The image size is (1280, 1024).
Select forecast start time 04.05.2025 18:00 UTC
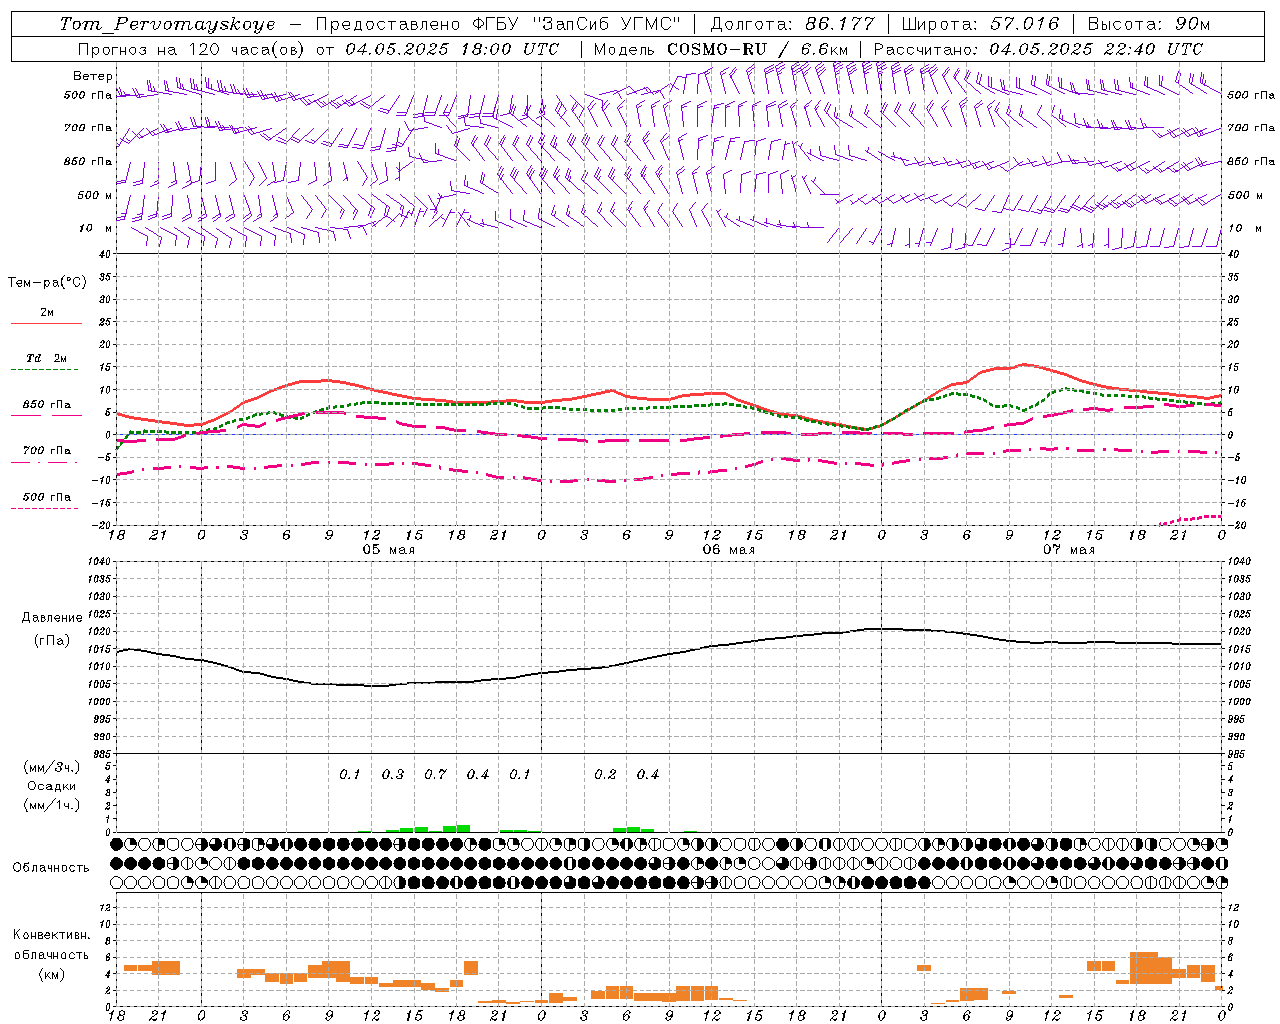(x=452, y=49)
